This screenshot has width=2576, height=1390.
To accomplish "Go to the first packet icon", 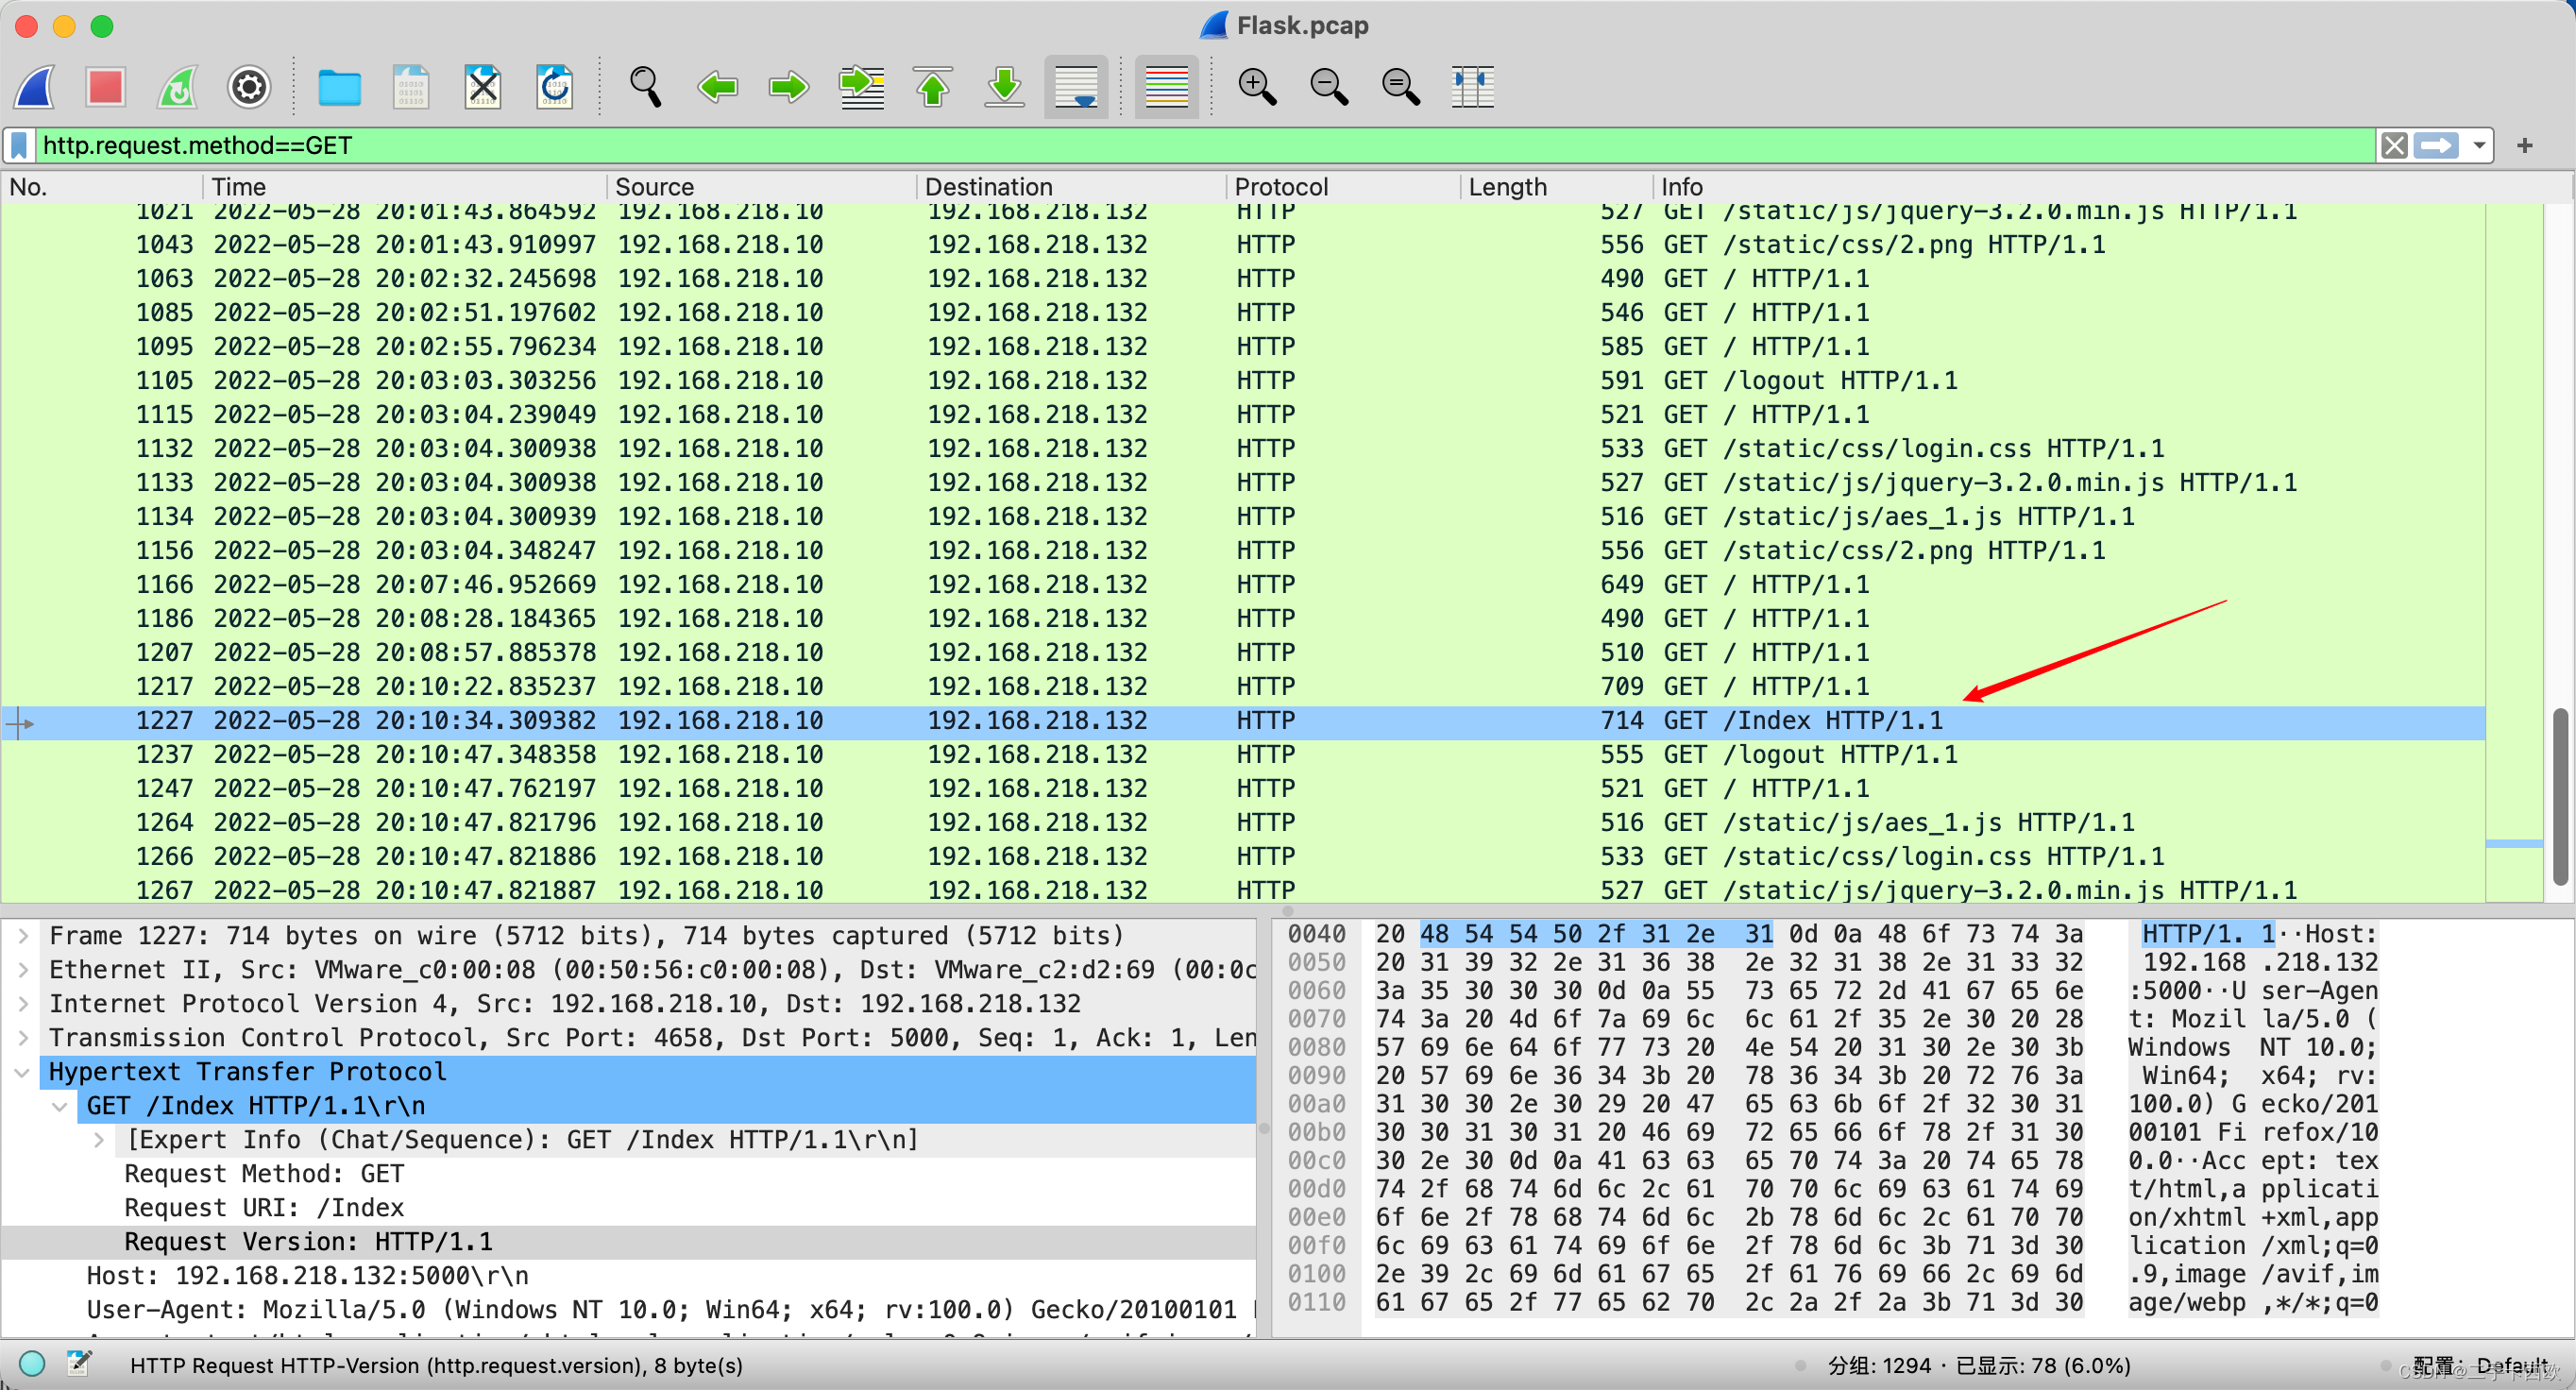I will (932, 87).
